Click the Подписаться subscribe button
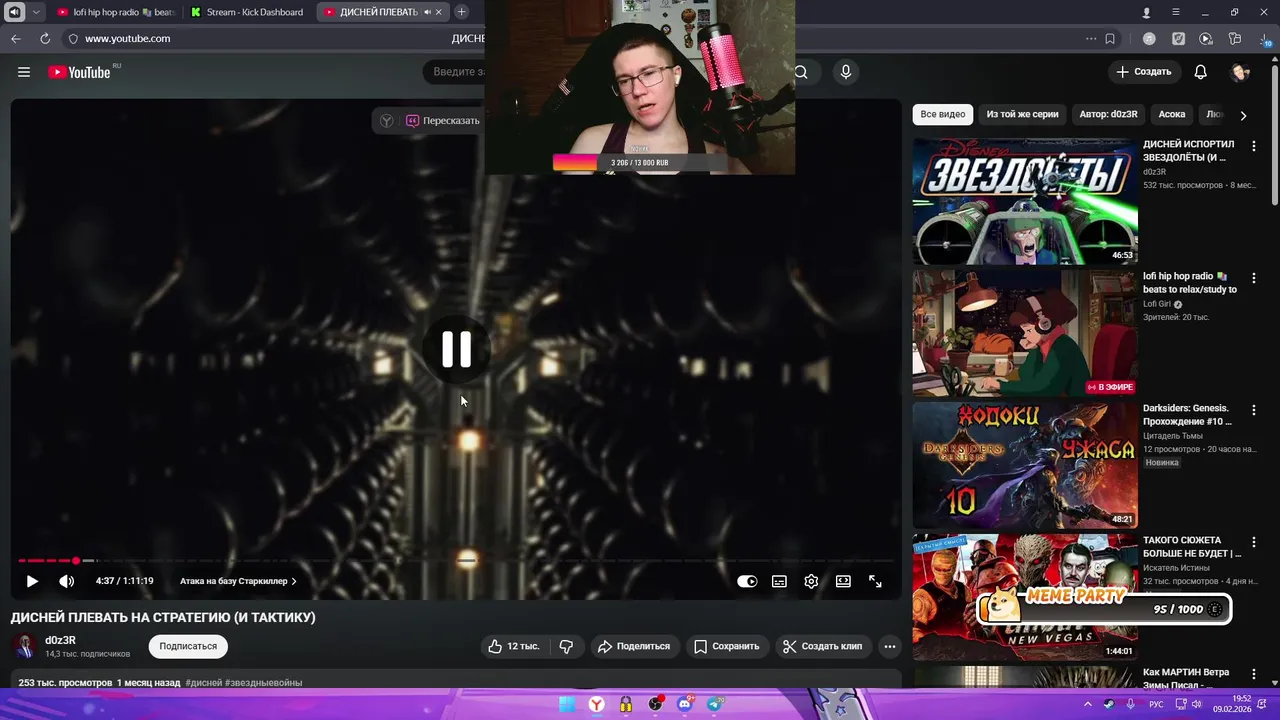The height and width of the screenshot is (720, 1280). 188,646
